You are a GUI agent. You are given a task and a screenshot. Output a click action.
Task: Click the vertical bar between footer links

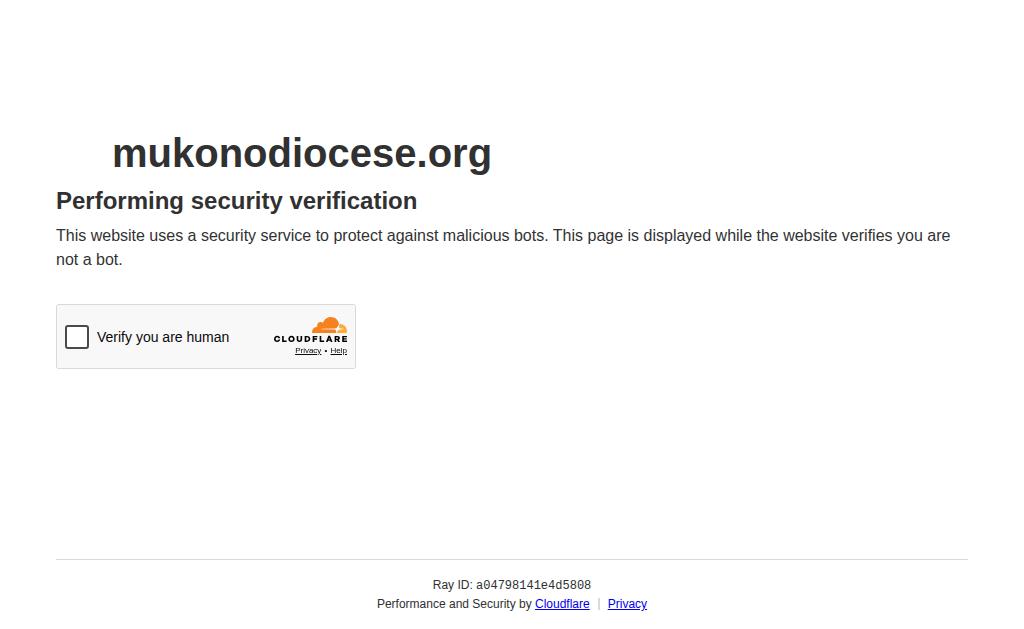click(598, 604)
